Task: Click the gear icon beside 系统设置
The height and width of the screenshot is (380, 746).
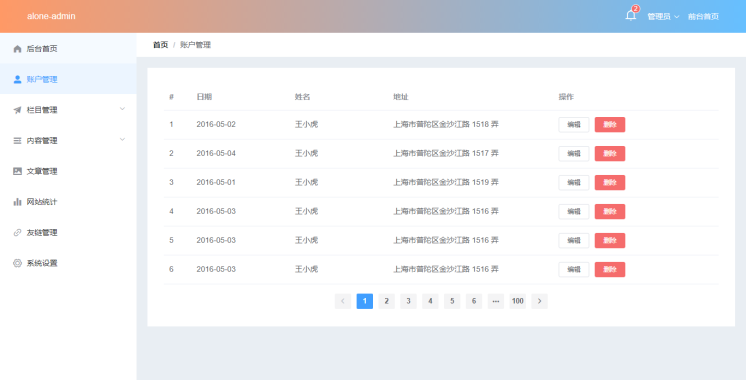Action: pos(18,263)
